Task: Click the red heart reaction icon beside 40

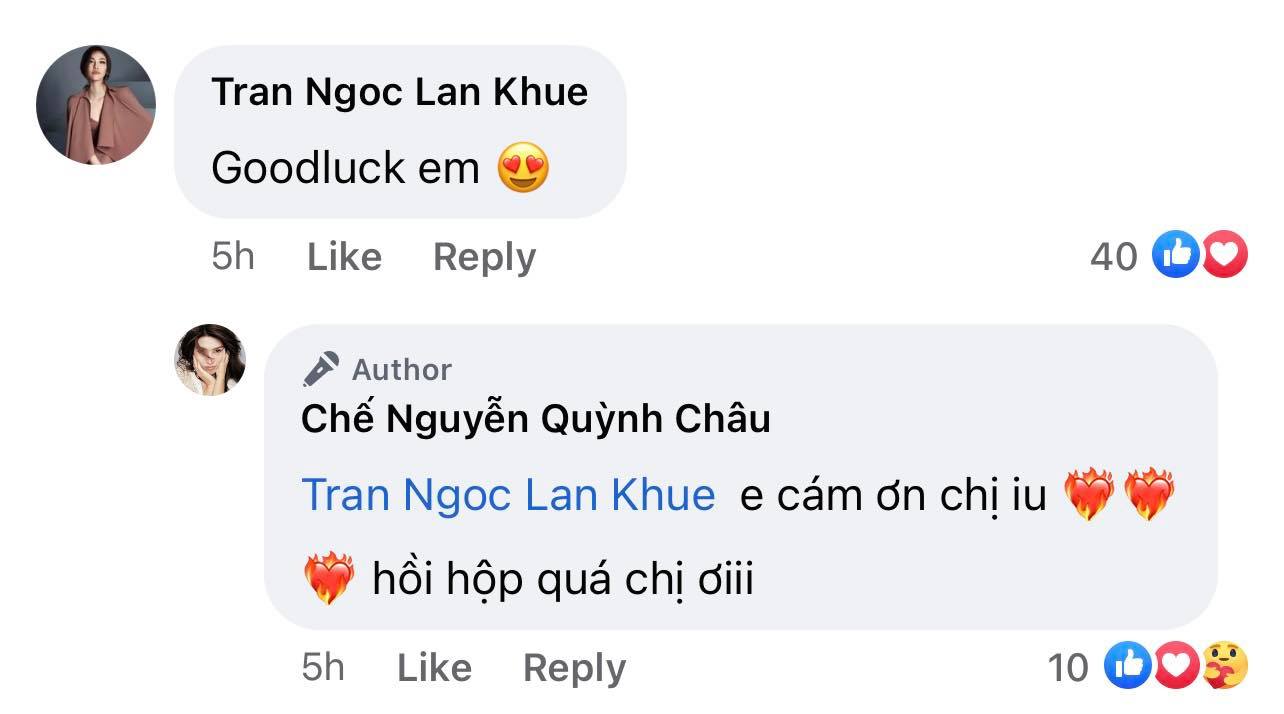Action: [x=1223, y=255]
